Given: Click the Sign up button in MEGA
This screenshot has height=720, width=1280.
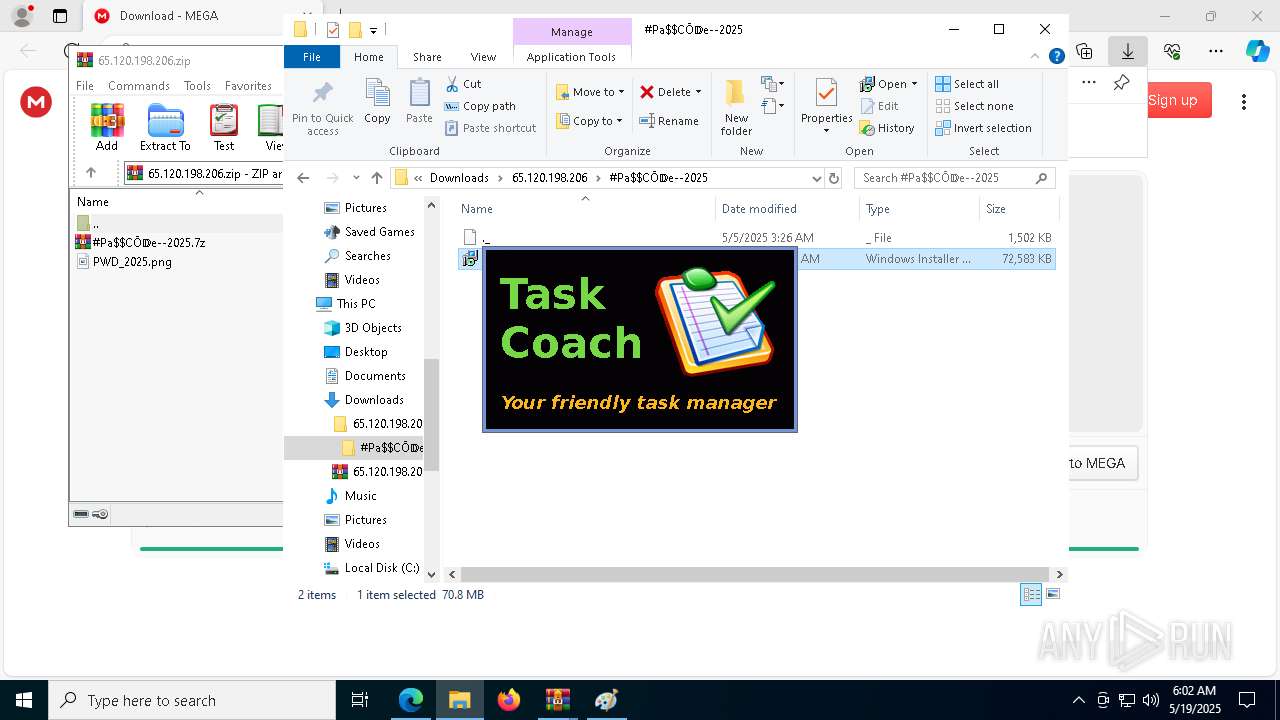Looking at the screenshot, I should [1172, 100].
